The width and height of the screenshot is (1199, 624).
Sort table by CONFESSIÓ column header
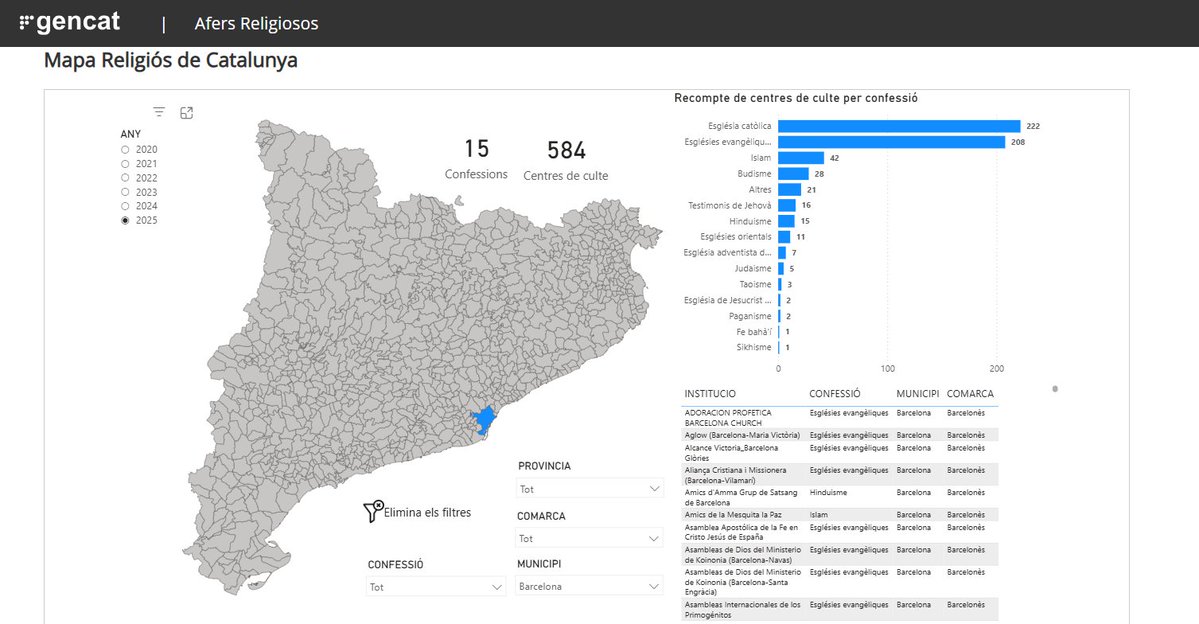point(835,394)
